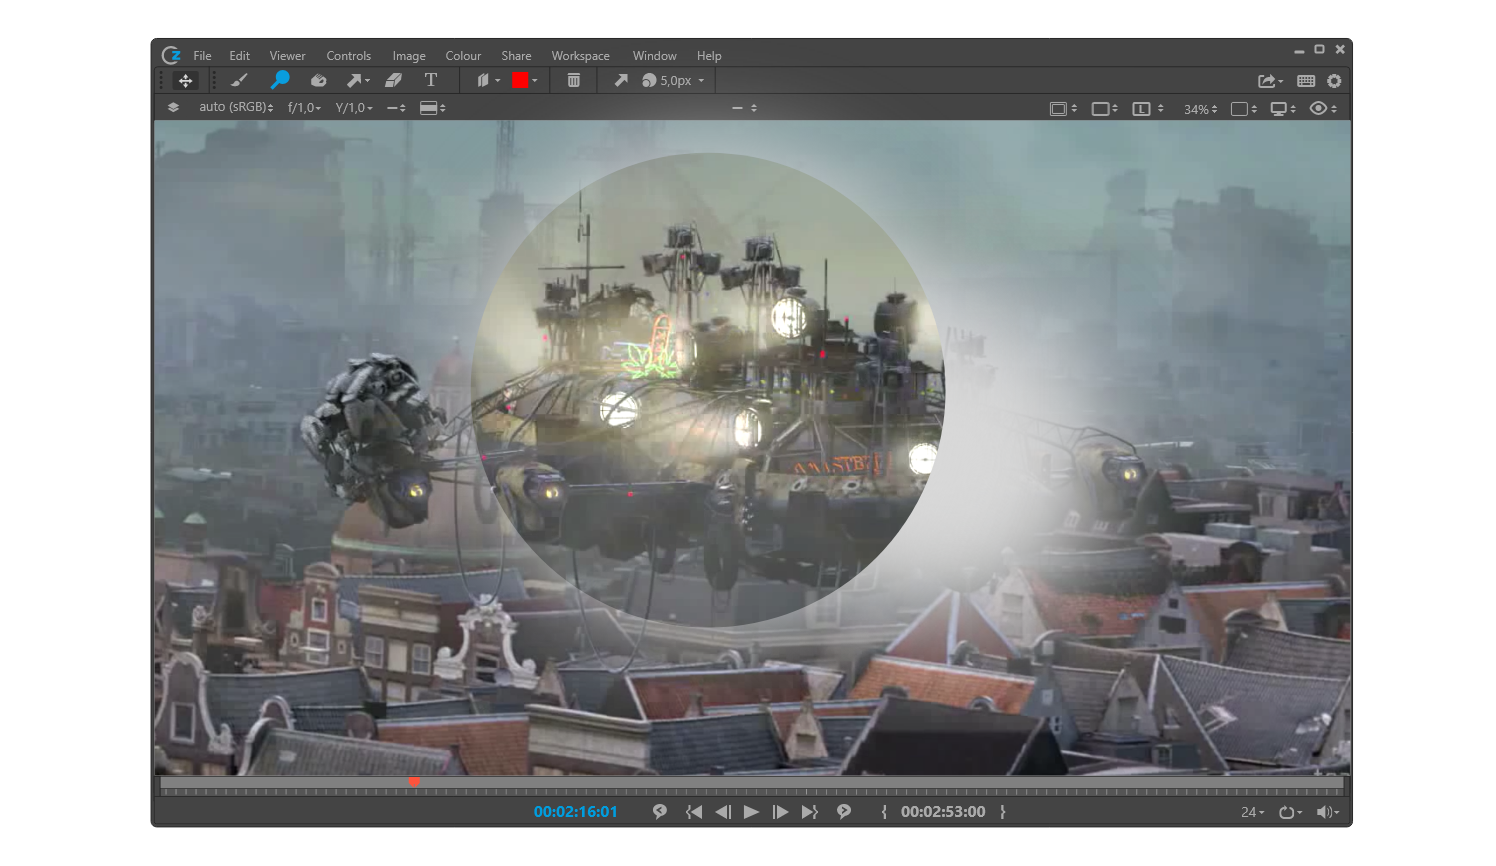
Task: Select the Text tool
Action: click(431, 80)
